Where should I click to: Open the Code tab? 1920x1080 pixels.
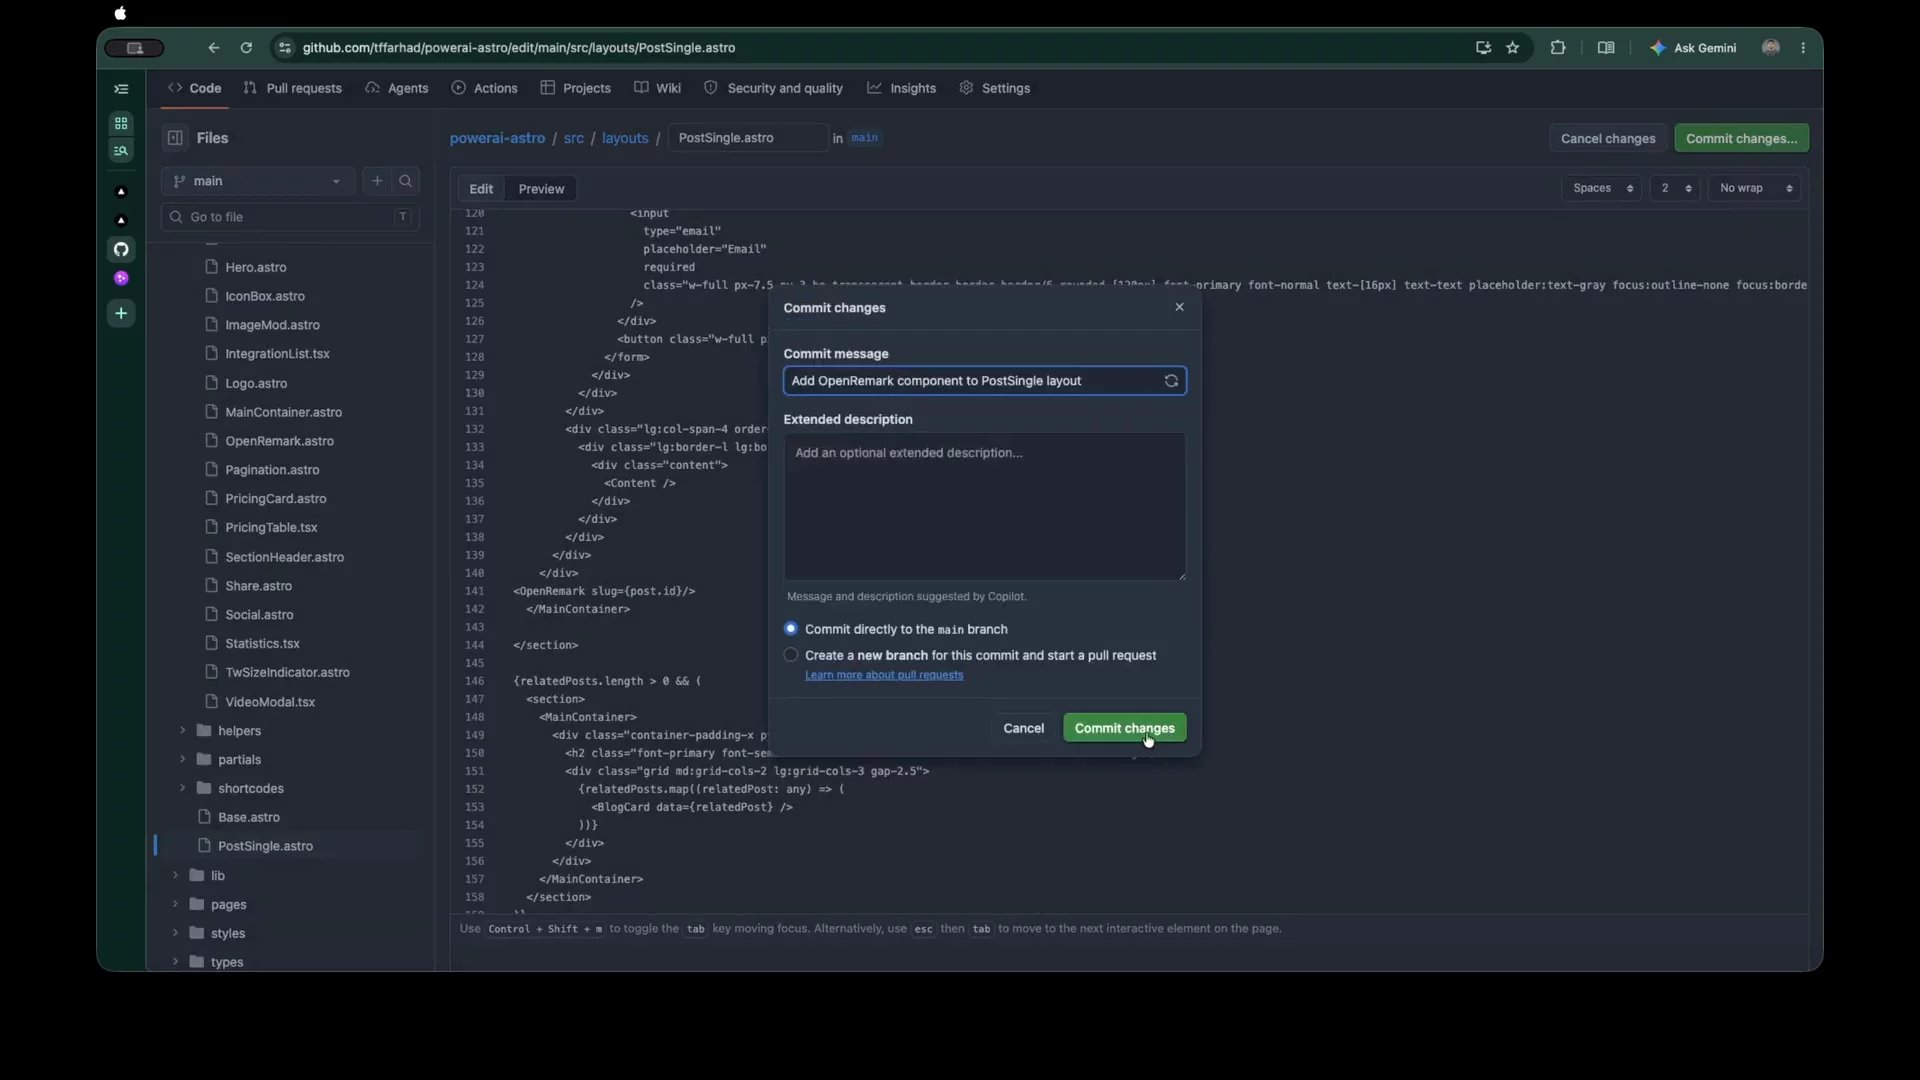pos(195,88)
